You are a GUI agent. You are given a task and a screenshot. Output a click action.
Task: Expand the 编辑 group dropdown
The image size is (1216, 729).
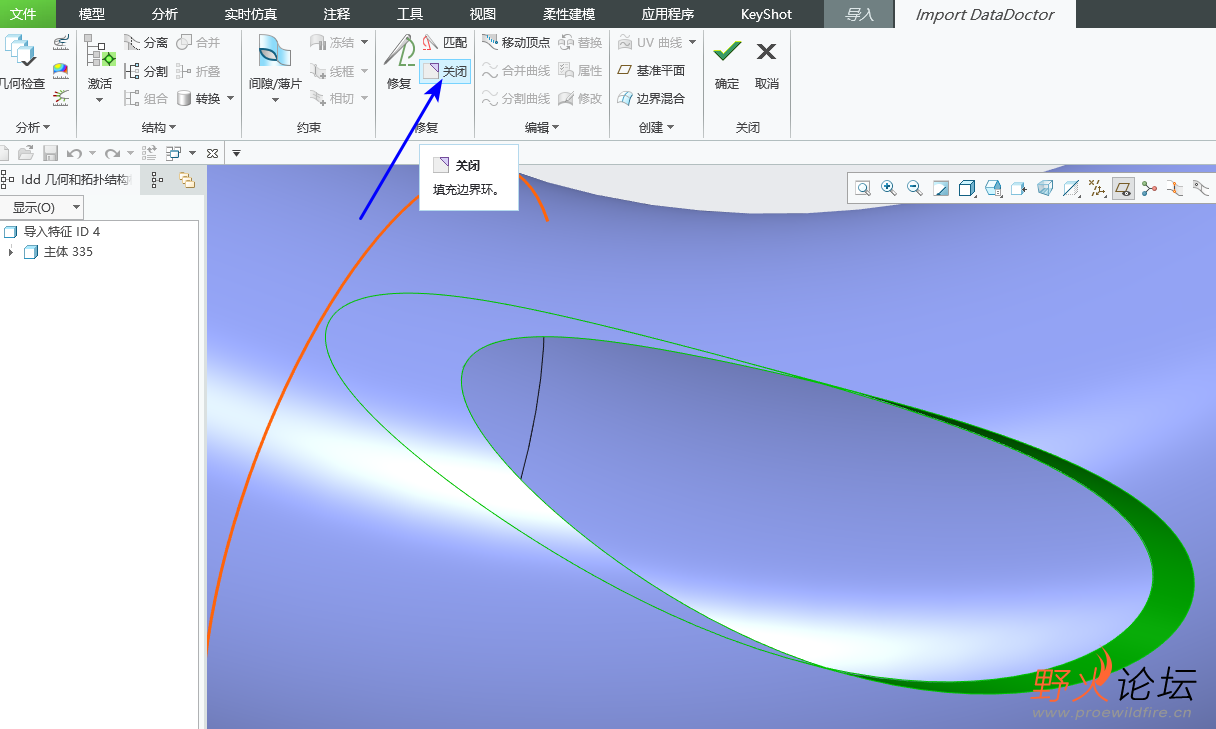(542, 127)
